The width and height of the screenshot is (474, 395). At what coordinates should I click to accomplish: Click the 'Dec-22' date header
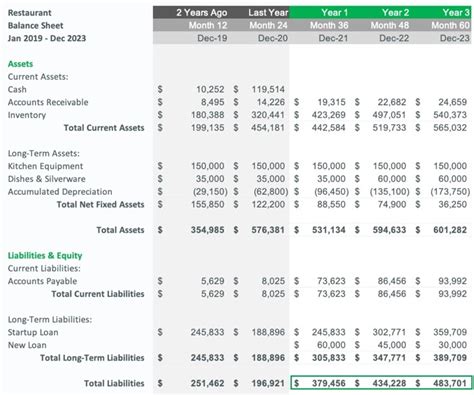click(x=394, y=38)
